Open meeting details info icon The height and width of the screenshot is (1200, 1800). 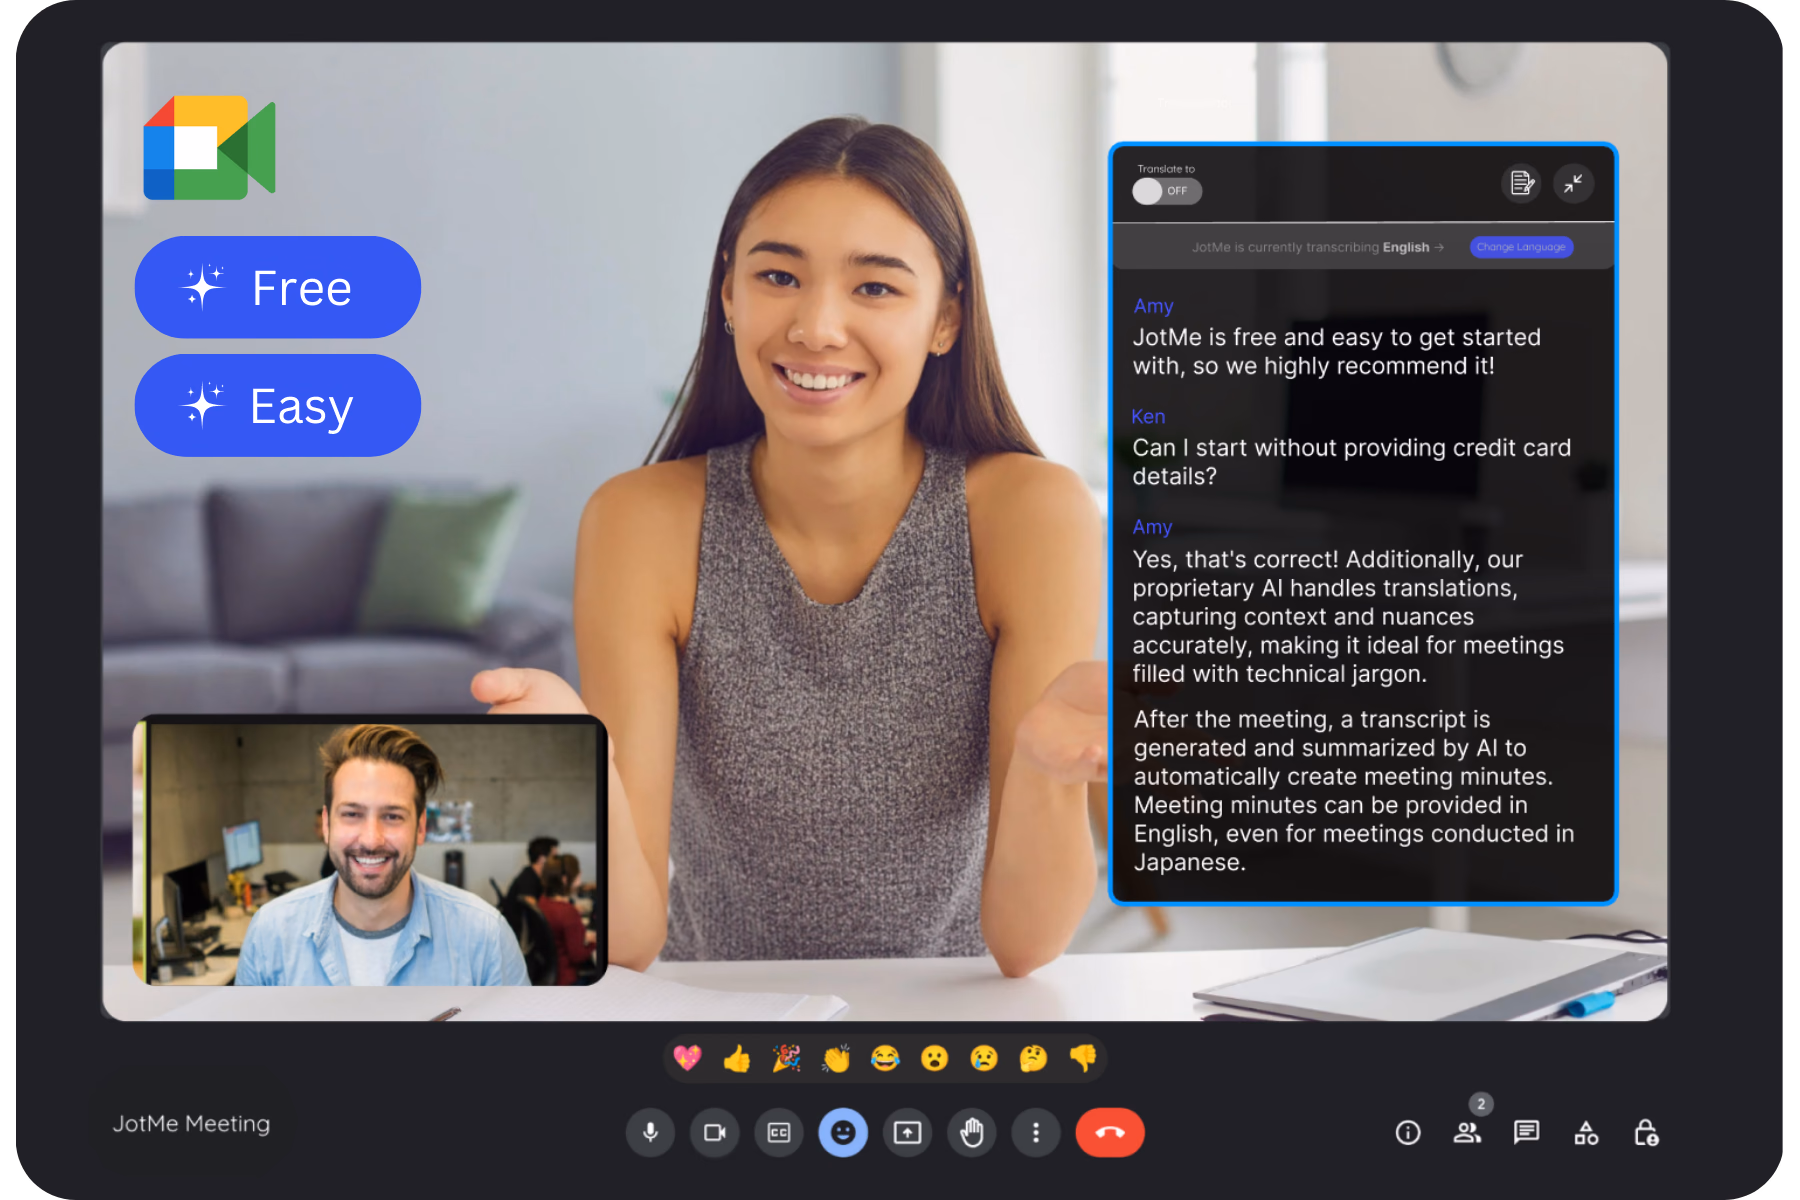(x=1408, y=1133)
